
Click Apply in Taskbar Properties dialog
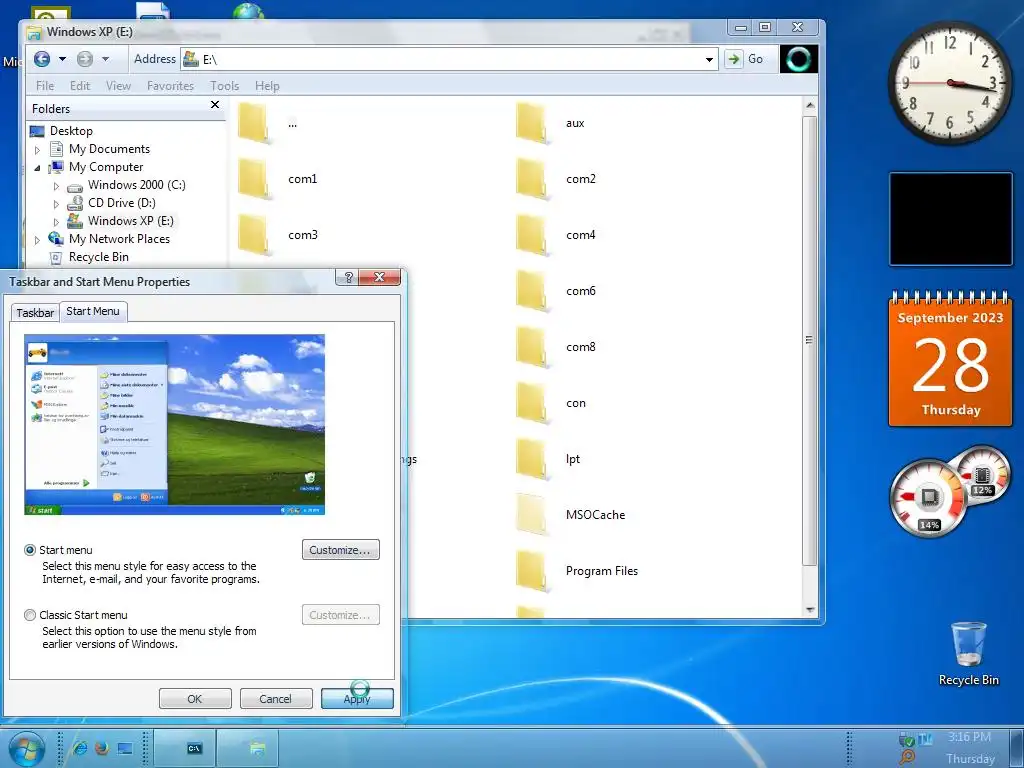tap(357, 699)
